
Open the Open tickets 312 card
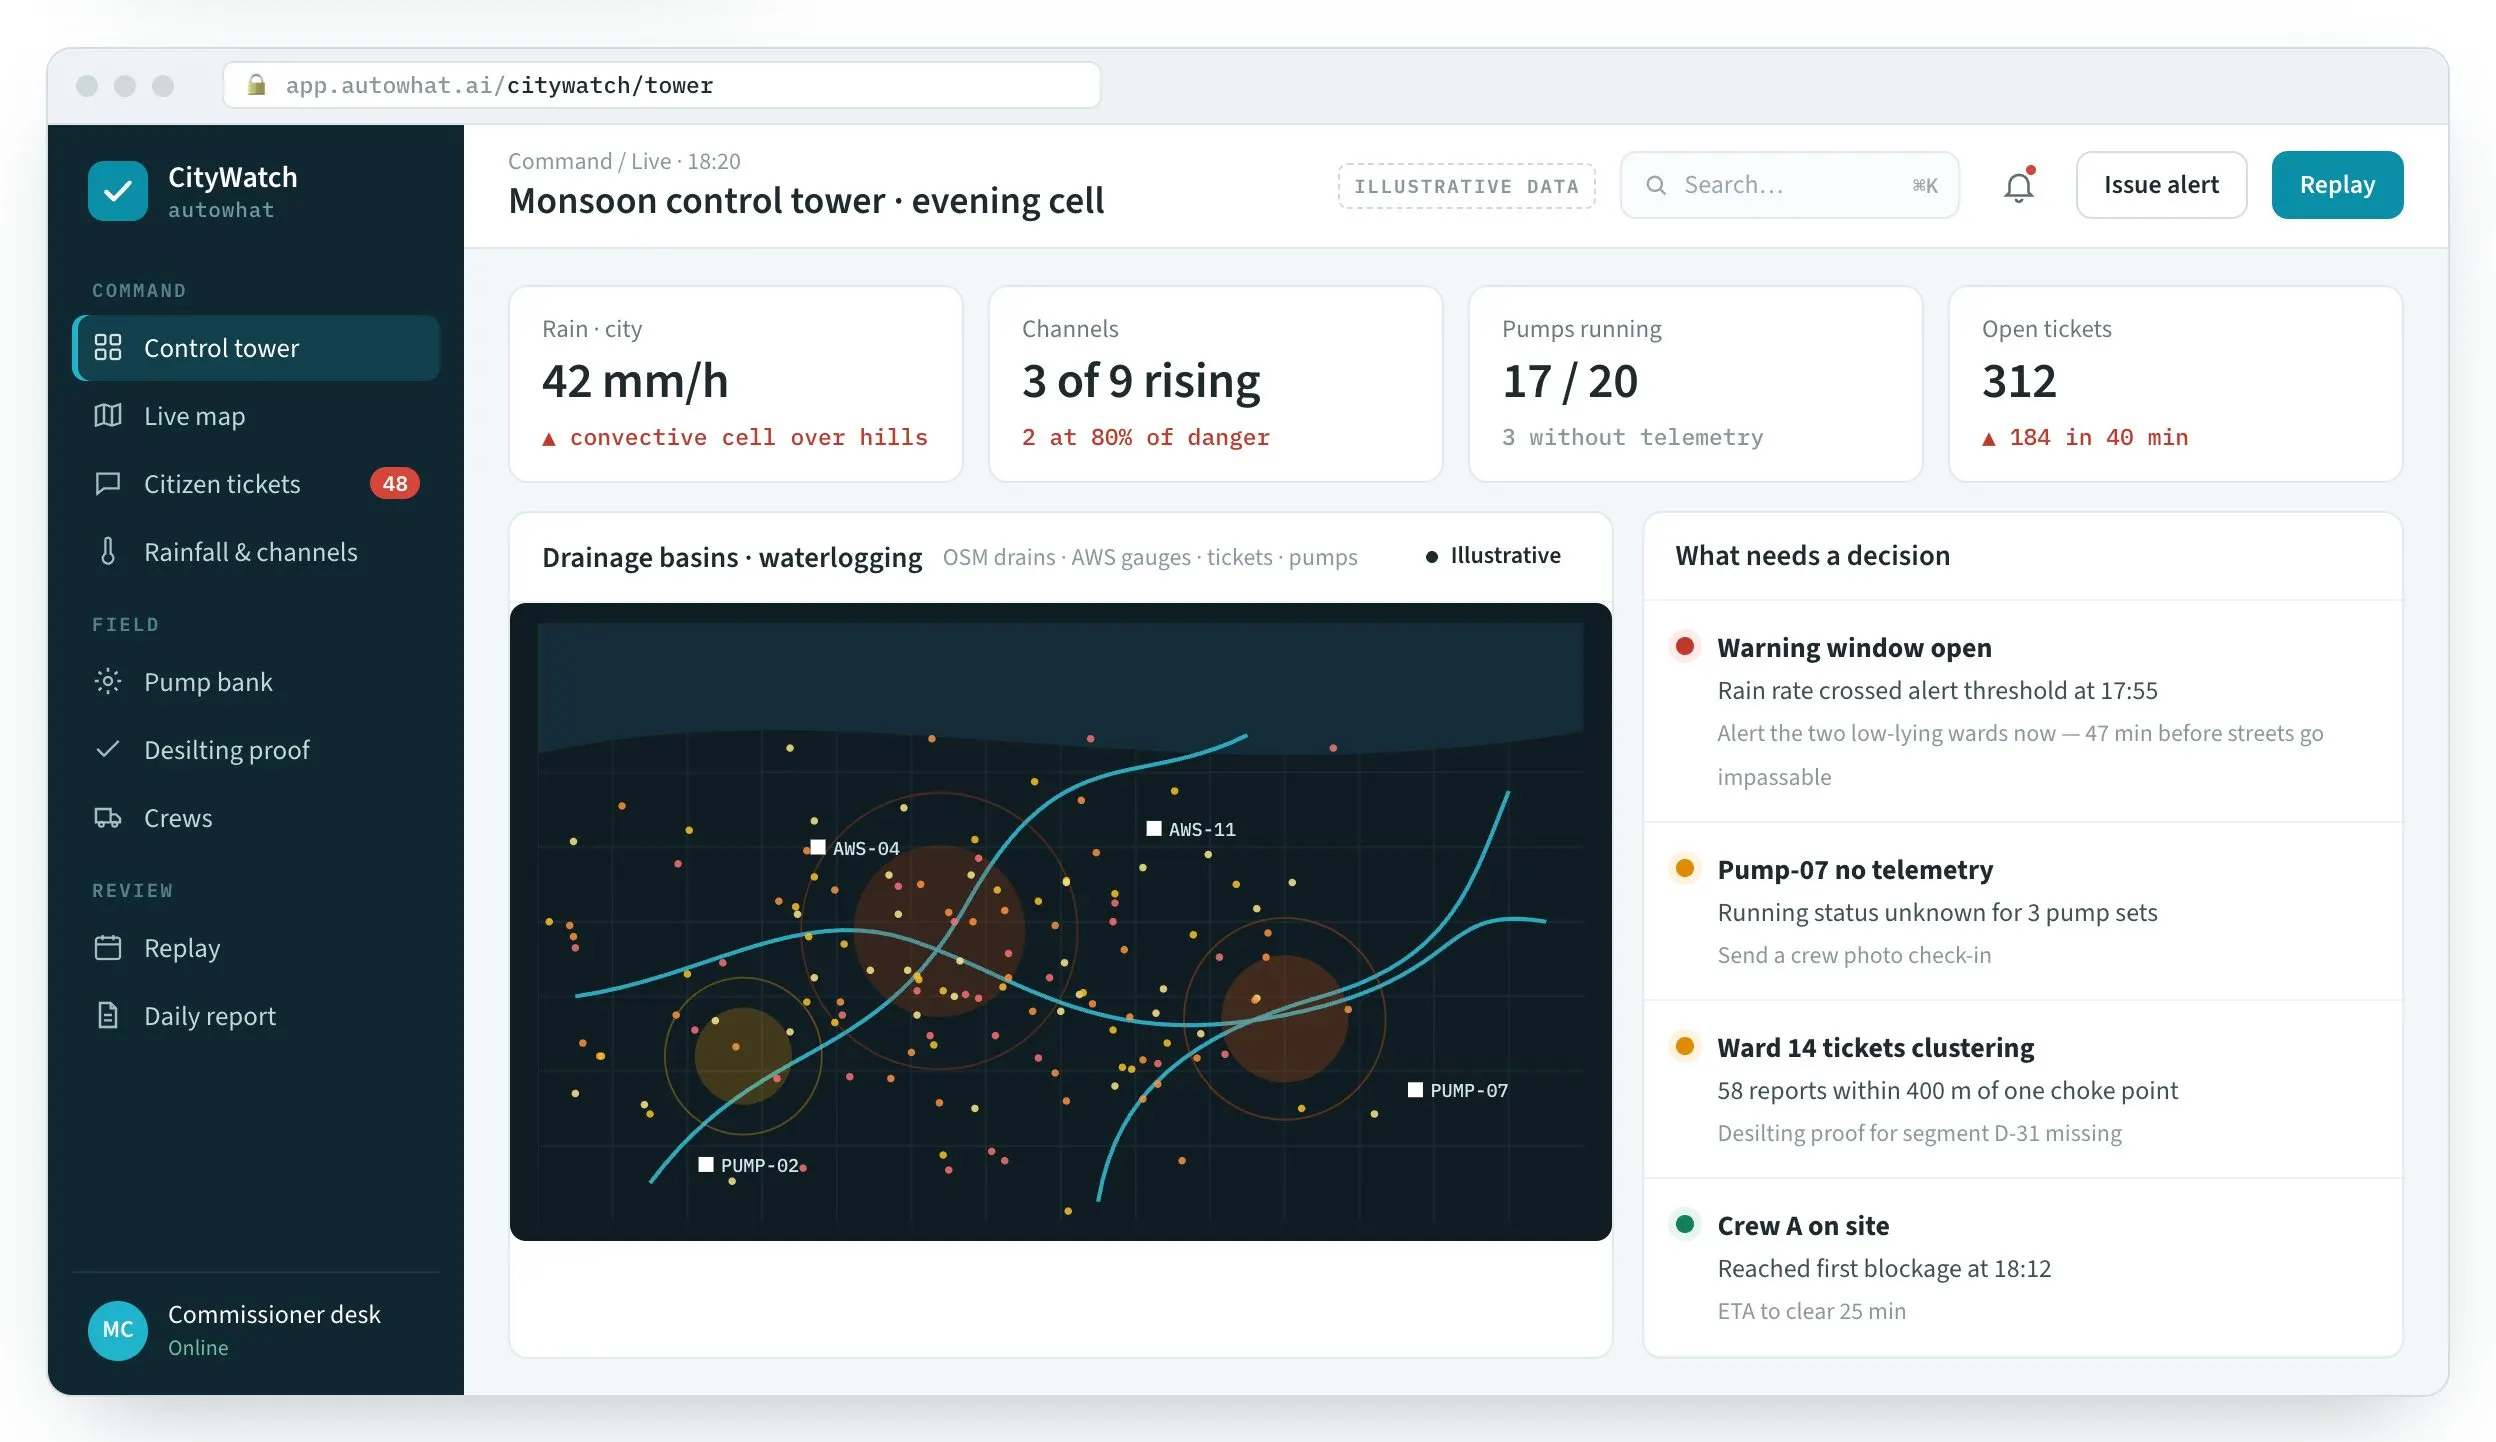(2175, 384)
